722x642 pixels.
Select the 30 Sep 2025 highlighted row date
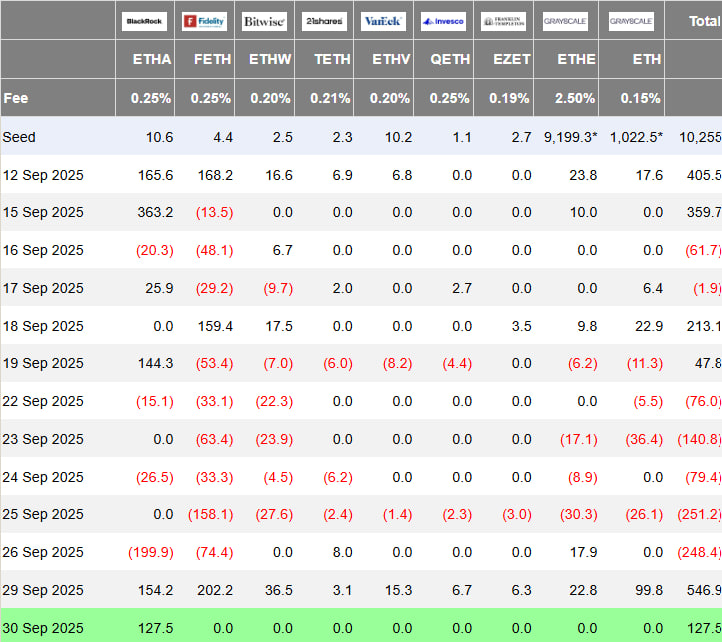(x=43, y=628)
